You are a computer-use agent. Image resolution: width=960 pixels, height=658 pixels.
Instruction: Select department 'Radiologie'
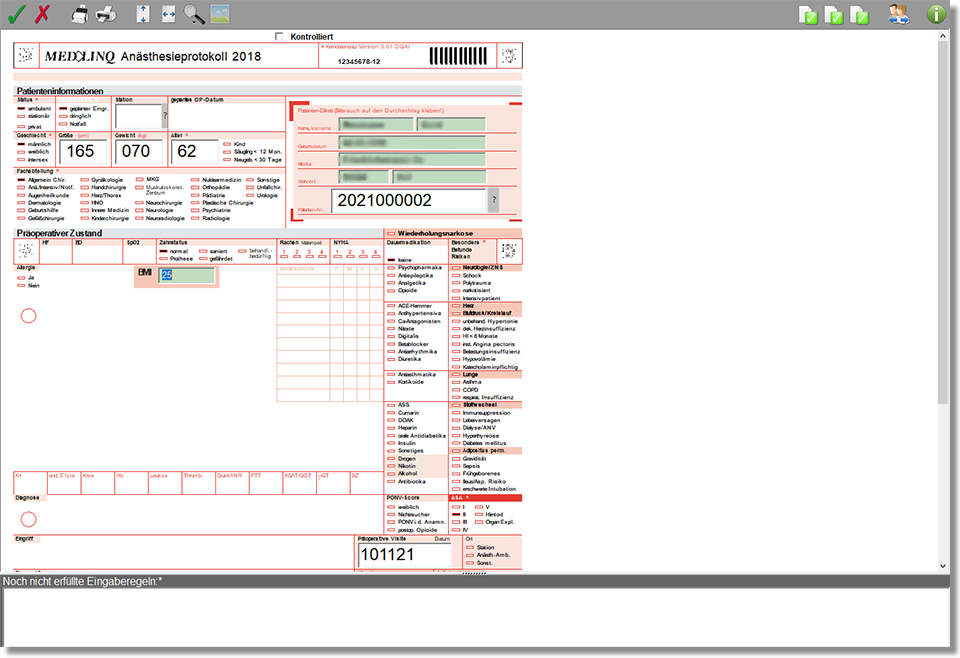point(195,218)
